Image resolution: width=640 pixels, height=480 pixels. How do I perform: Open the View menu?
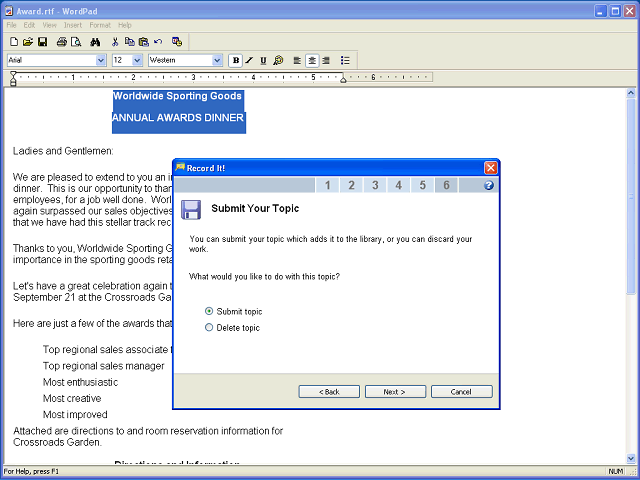[49, 25]
